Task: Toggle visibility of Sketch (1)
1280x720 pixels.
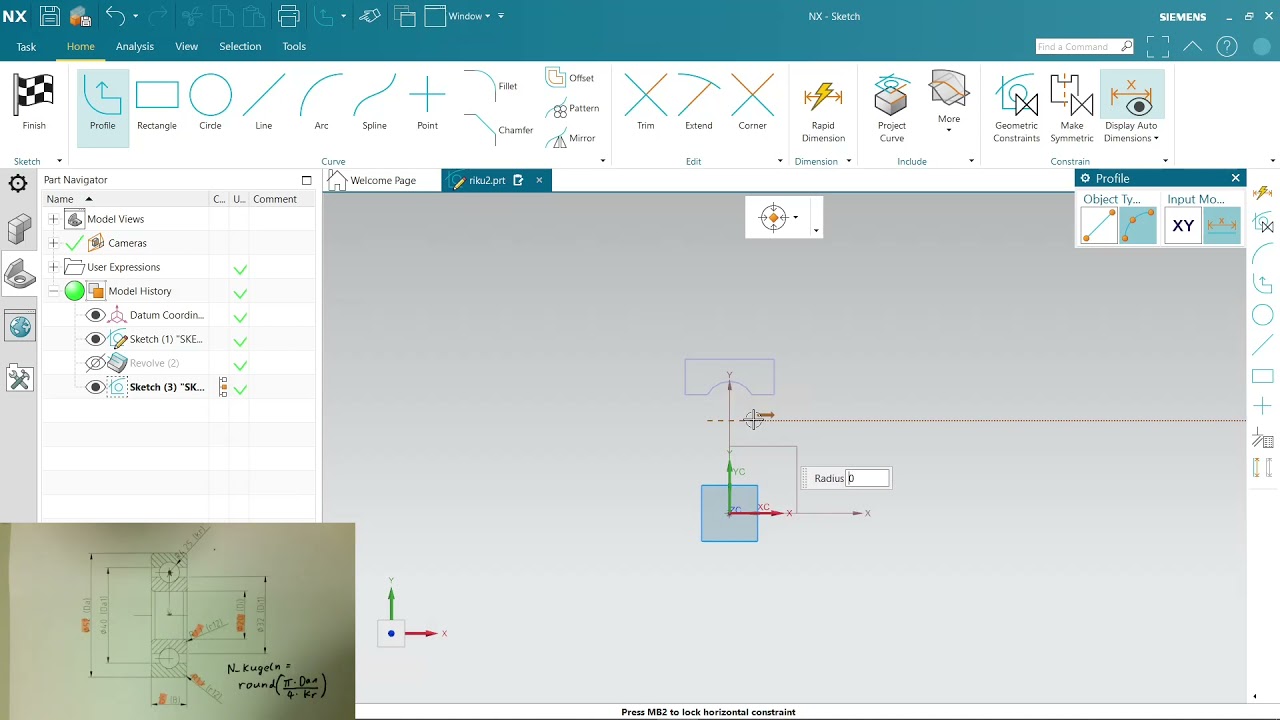Action: click(x=95, y=339)
